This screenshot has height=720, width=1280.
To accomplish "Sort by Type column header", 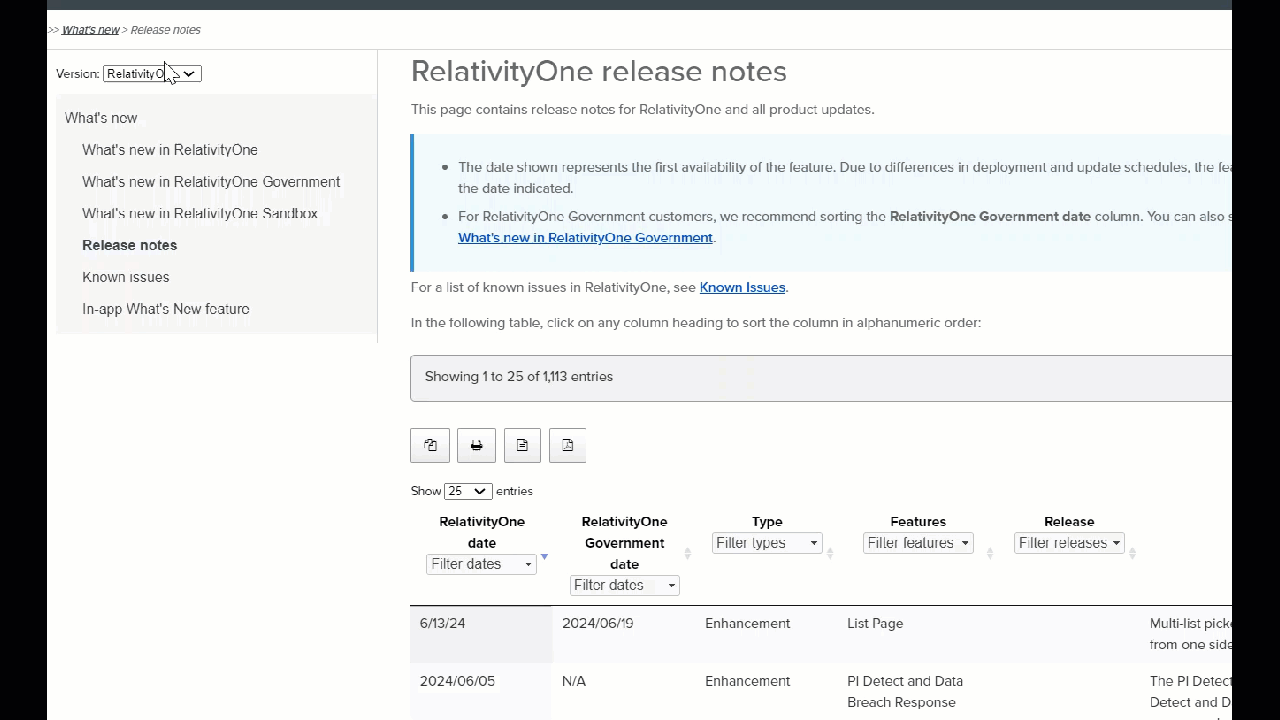I will coord(767,521).
